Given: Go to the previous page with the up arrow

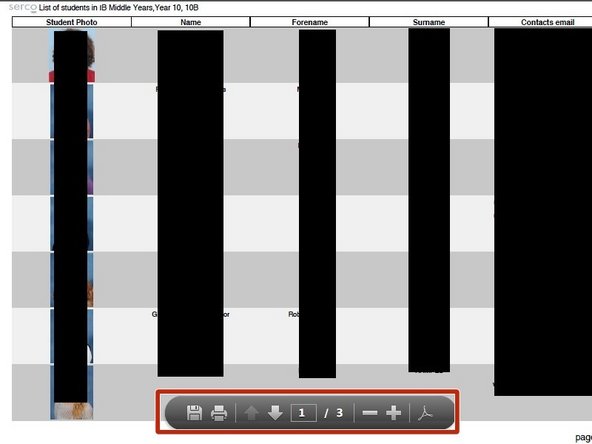Looking at the screenshot, I should pos(251,413).
